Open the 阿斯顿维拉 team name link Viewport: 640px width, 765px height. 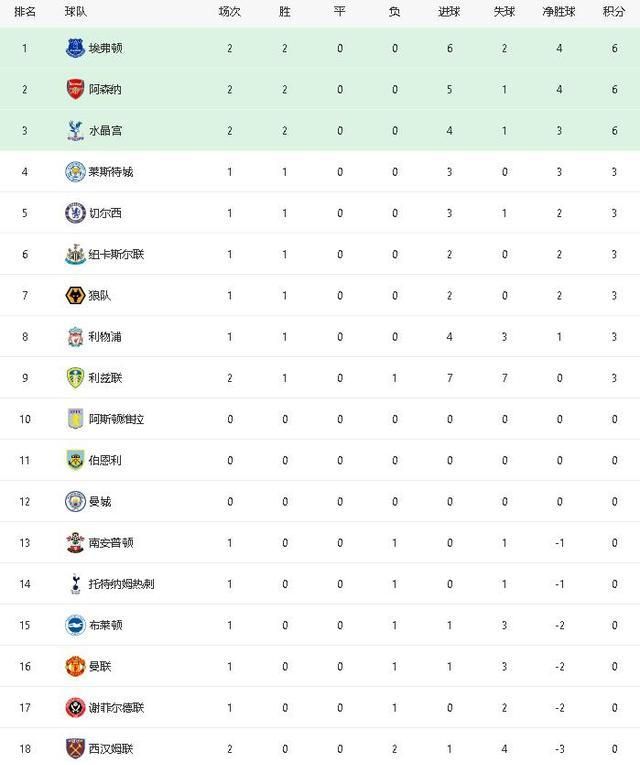[116, 419]
